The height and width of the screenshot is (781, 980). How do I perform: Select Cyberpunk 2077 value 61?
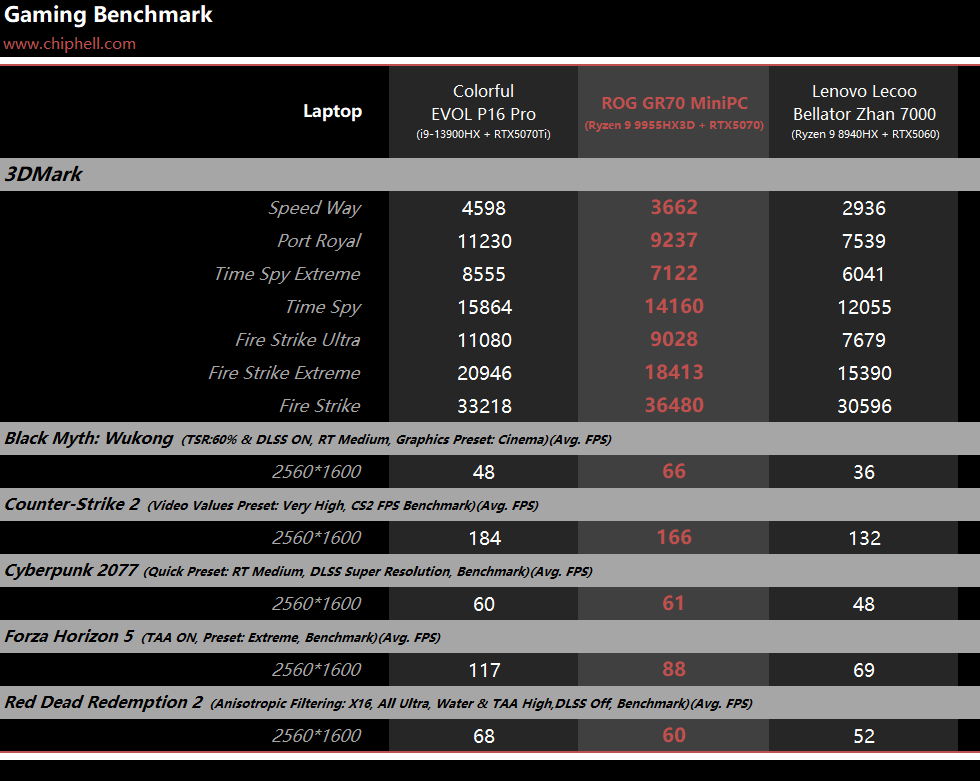click(673, 604)
